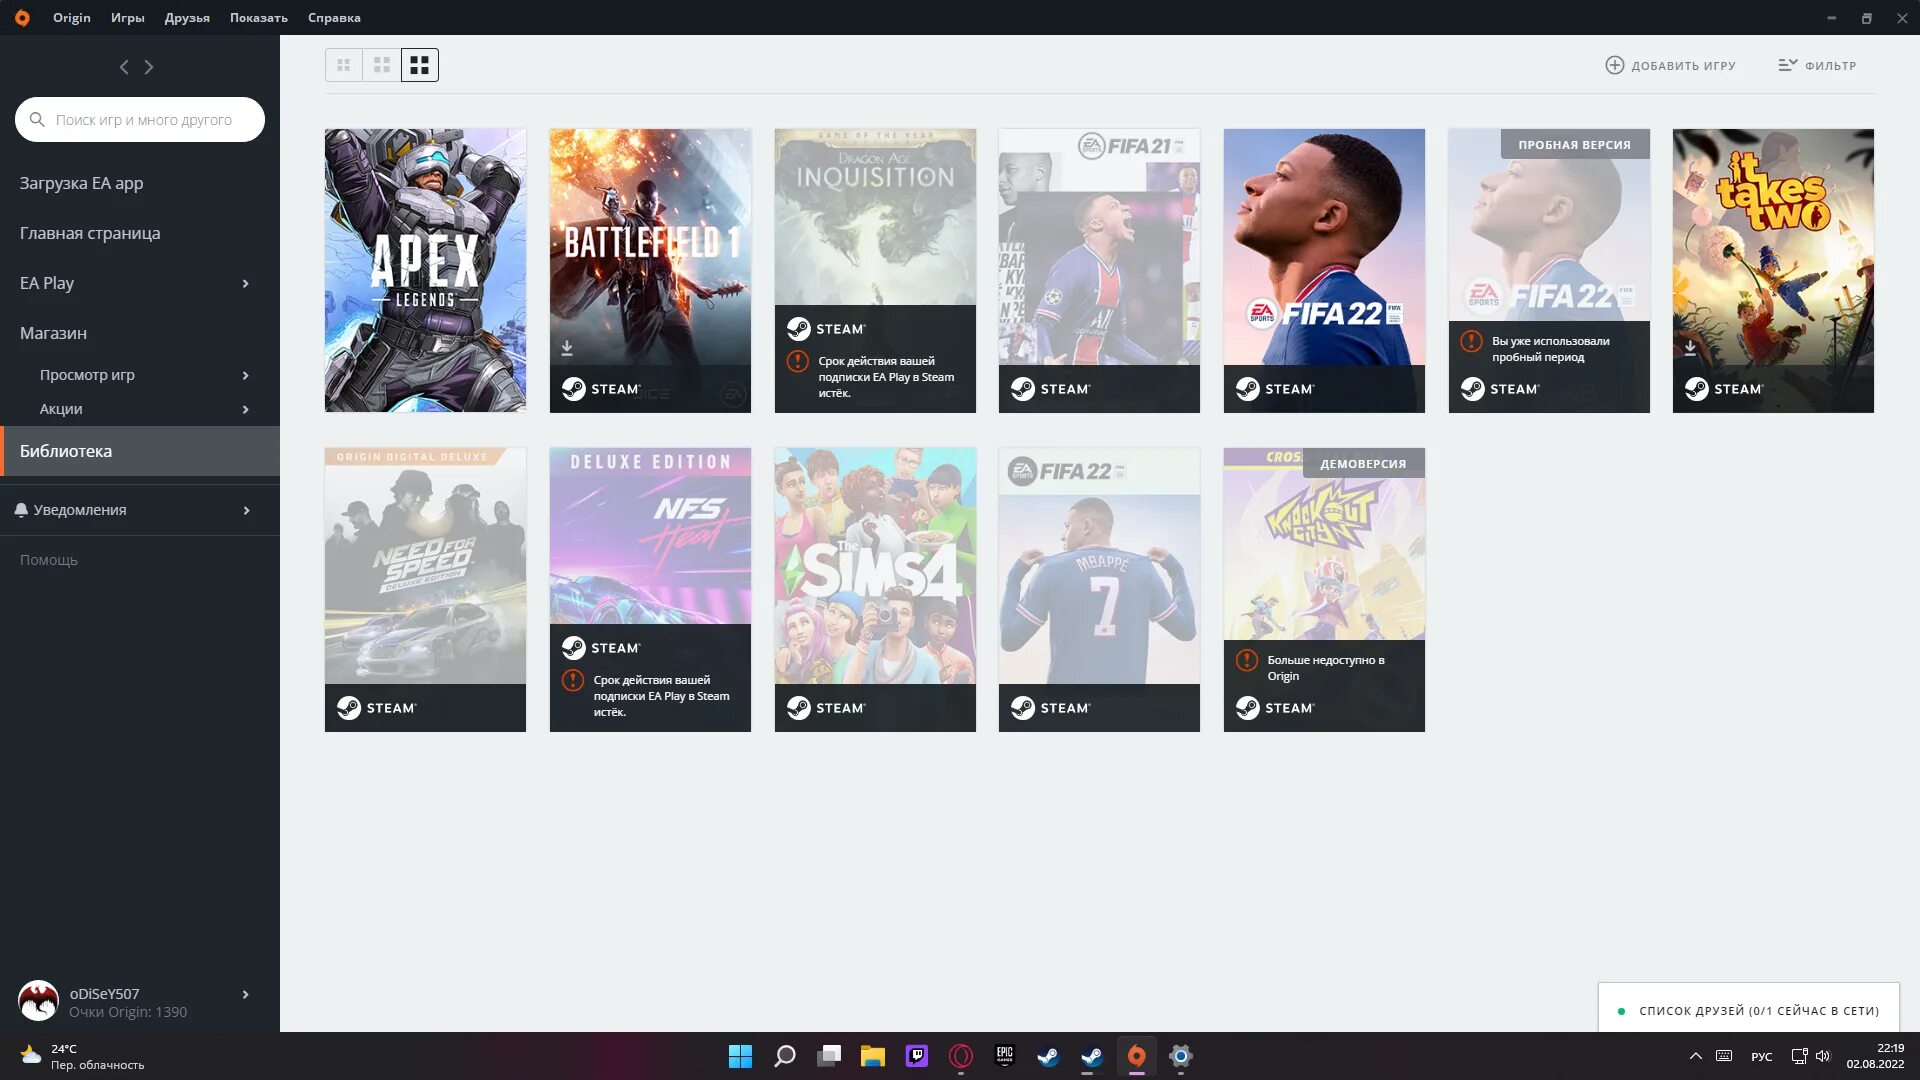The height and width of the screenshot is (1080, 1920).
Task: Click the download arrow icon on Battlefield 1
Action: (x=567, y=348)
